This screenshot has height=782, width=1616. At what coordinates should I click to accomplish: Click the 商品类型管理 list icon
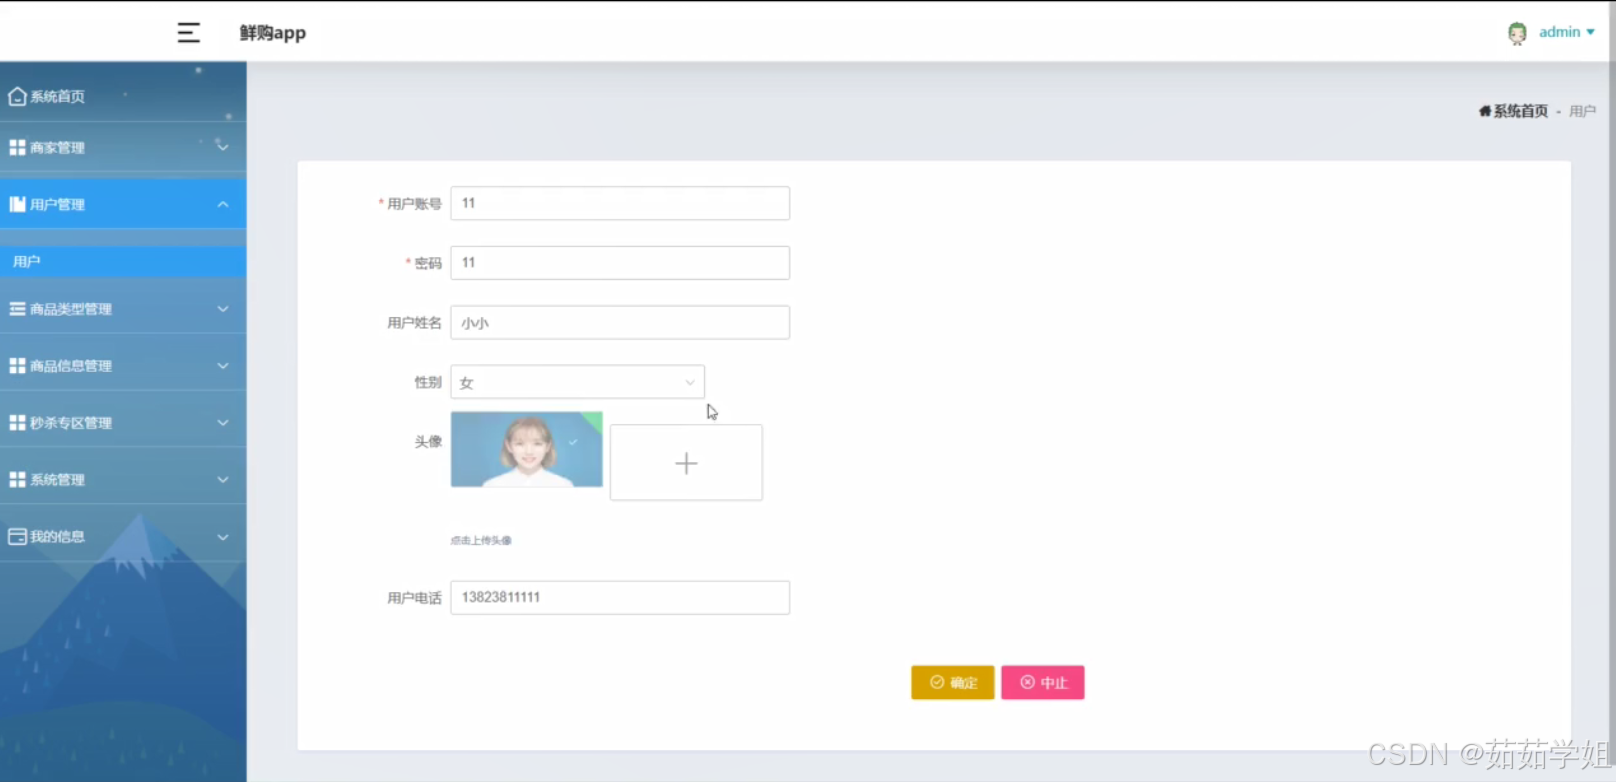pos(17,309)
